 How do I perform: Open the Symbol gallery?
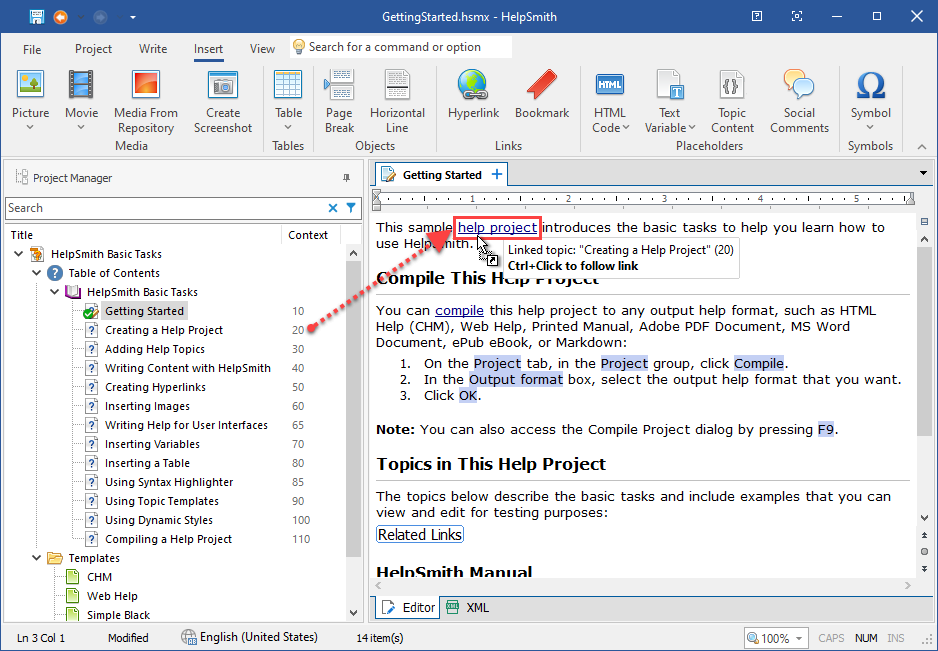[870, 99]
